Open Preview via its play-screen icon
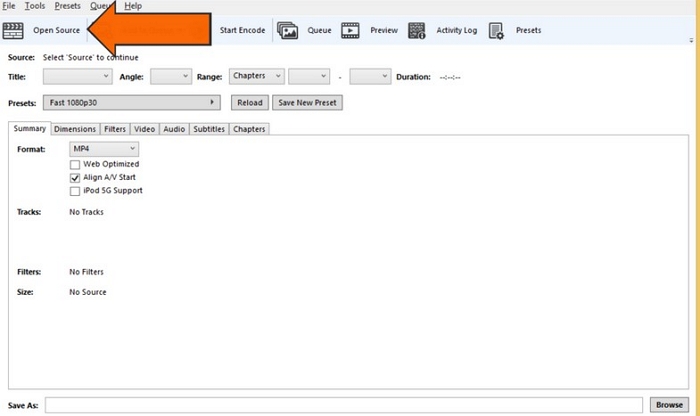Screen dimensions: 700x416 point(350,30)
